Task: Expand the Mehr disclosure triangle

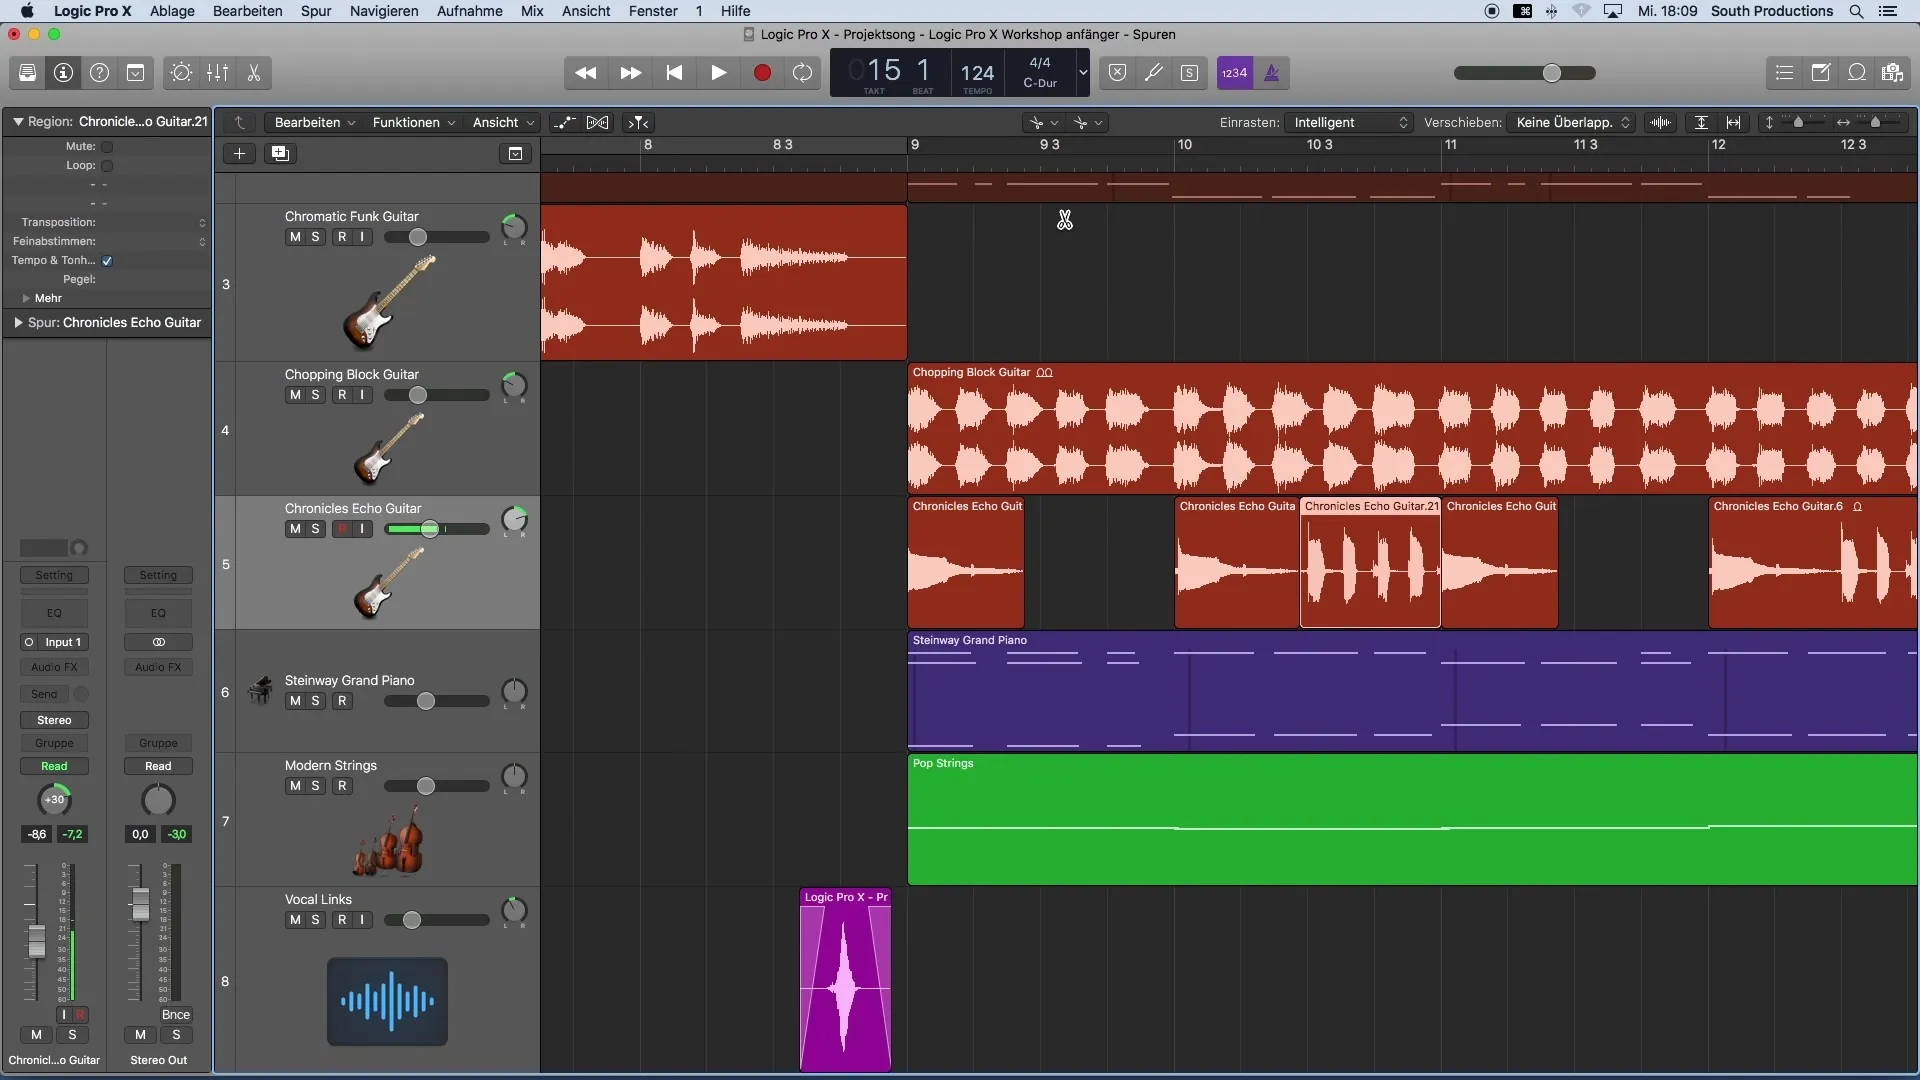Action: click(x=26, y=299)
